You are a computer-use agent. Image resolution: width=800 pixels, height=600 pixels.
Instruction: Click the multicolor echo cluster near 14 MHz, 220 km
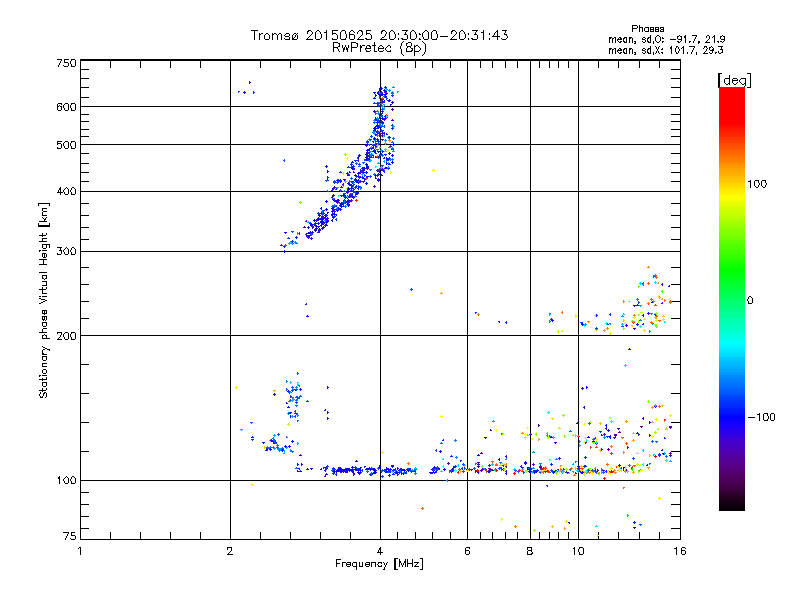643,319
